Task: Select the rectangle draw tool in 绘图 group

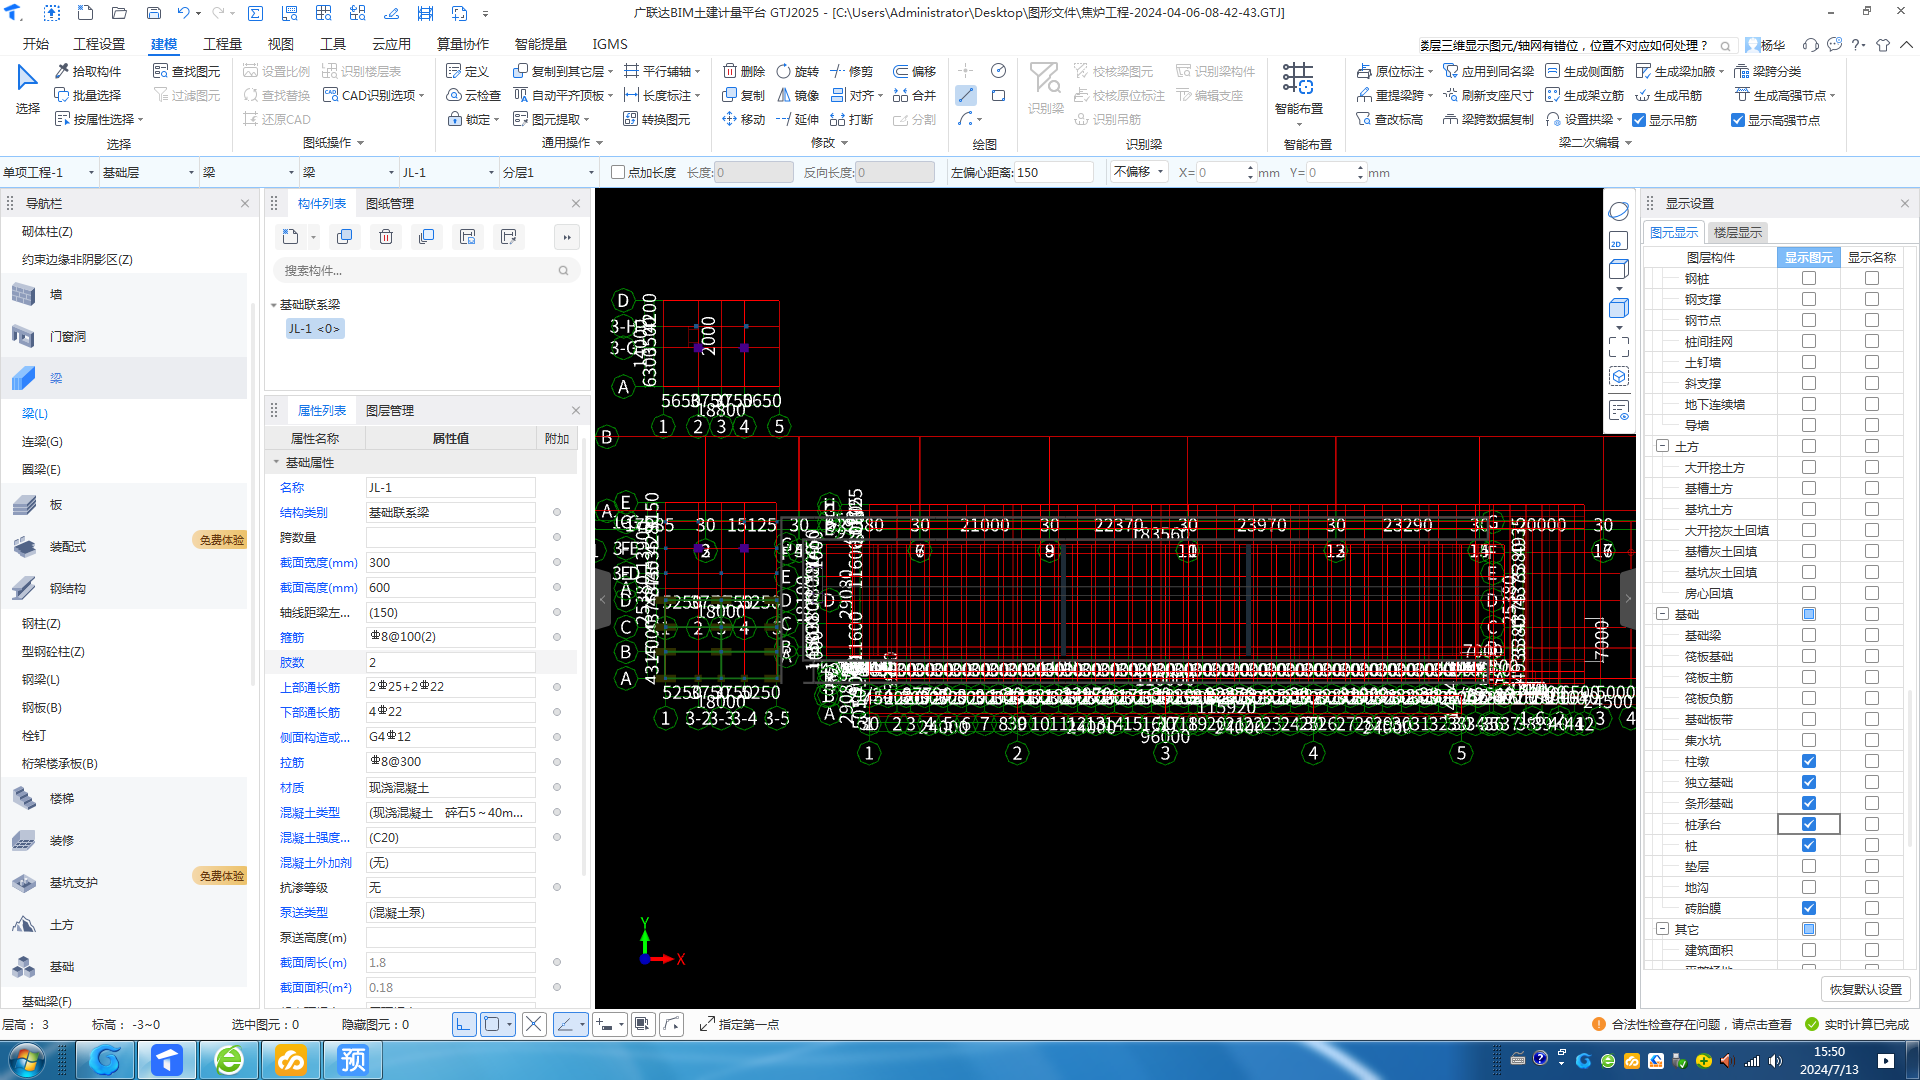Action: click(x=998, y=95)
